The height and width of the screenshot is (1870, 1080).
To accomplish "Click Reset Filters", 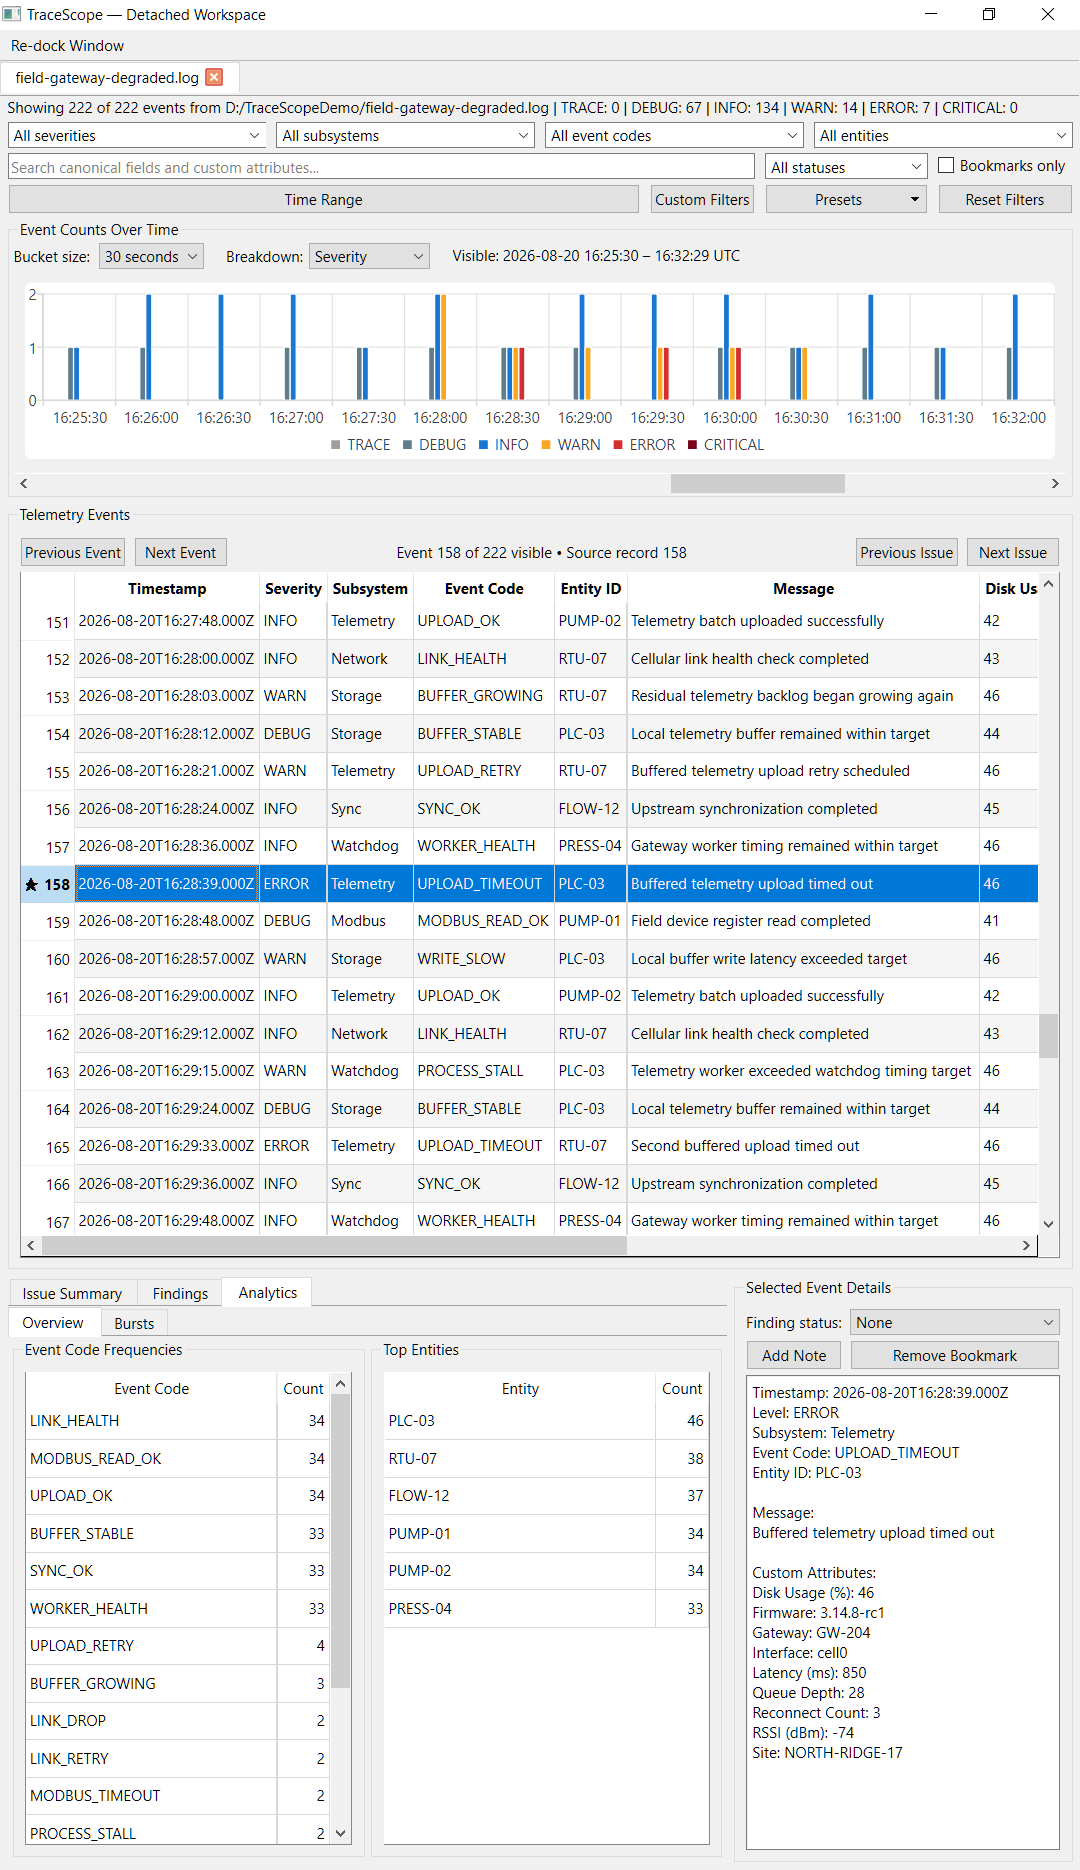I will [x=1004, y=199].
